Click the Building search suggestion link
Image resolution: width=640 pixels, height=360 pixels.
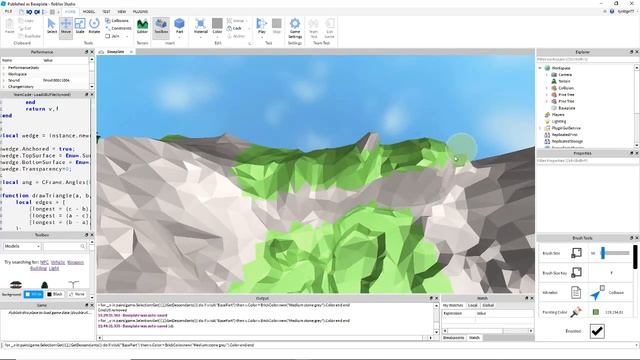point(38,268)
